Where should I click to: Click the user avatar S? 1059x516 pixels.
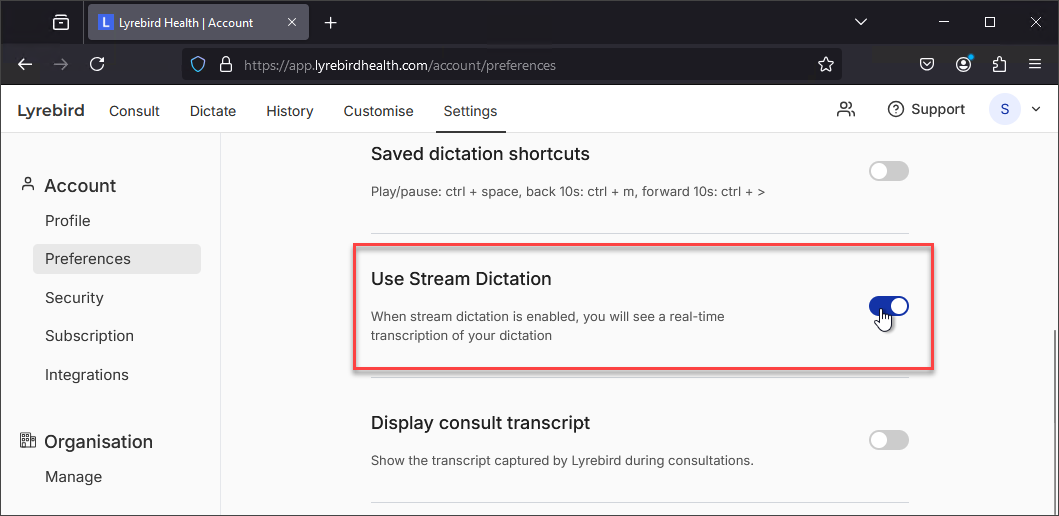pos(1005,109)
